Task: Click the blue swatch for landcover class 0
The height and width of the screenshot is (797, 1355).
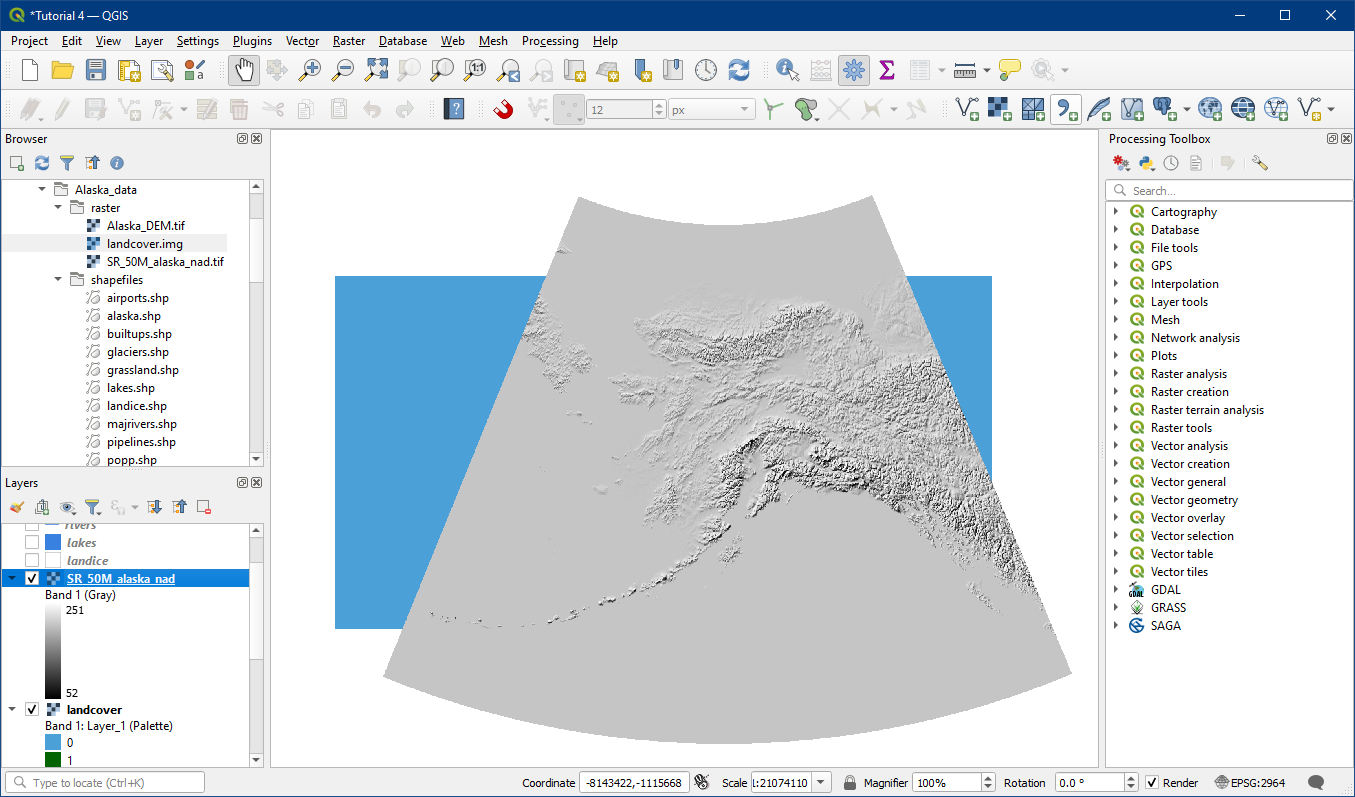Action: pyautogui.click(x=53, y=743)
